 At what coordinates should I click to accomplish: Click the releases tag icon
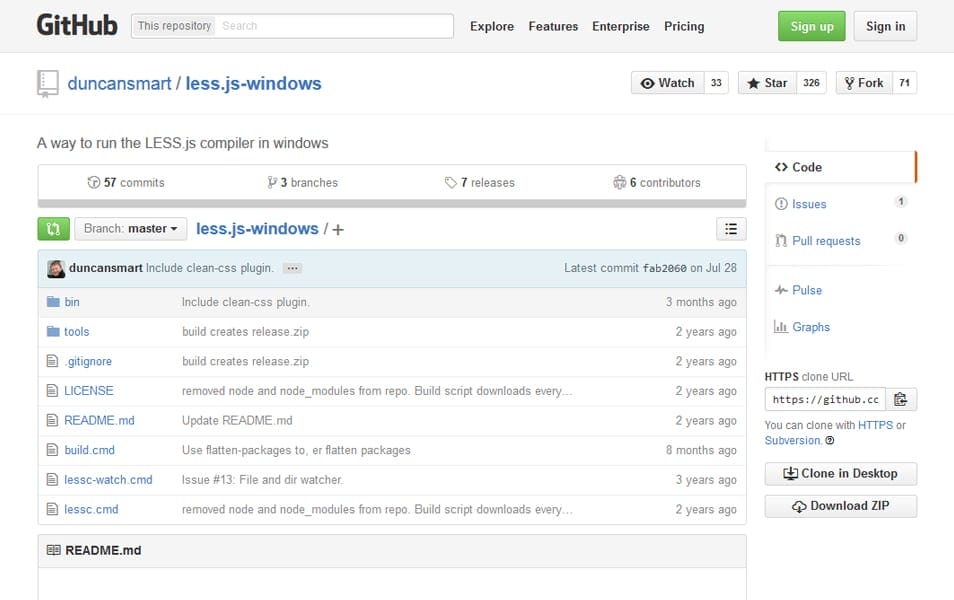click(x=450, y=183)
